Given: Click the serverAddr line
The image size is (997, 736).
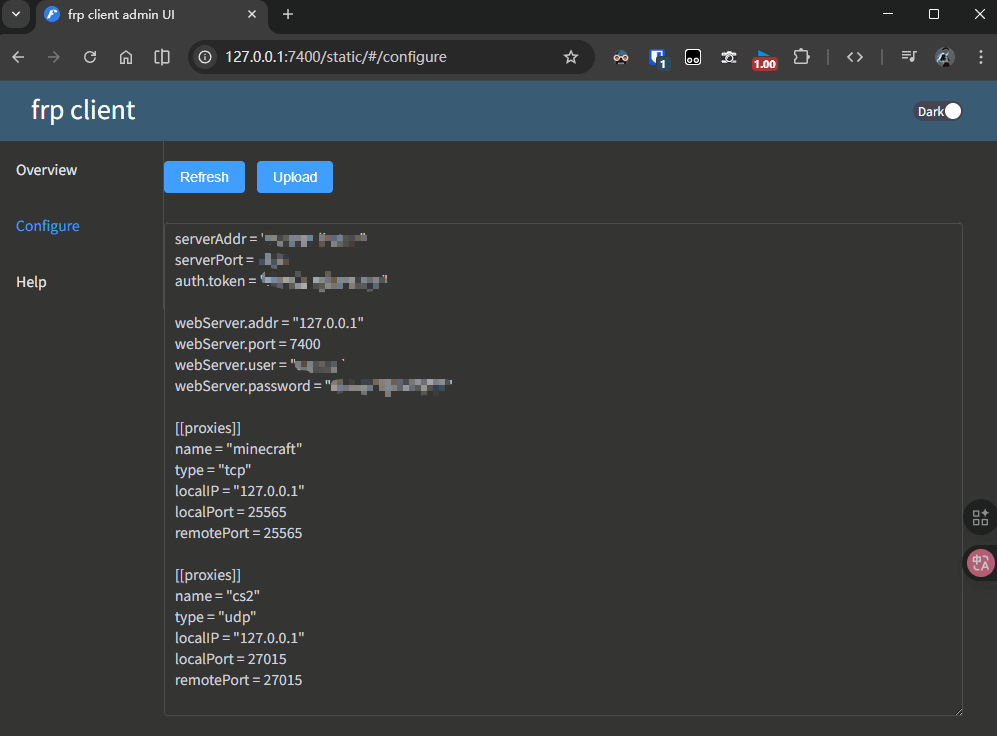Looking at the screenshot, I should (x=272, y=239).
